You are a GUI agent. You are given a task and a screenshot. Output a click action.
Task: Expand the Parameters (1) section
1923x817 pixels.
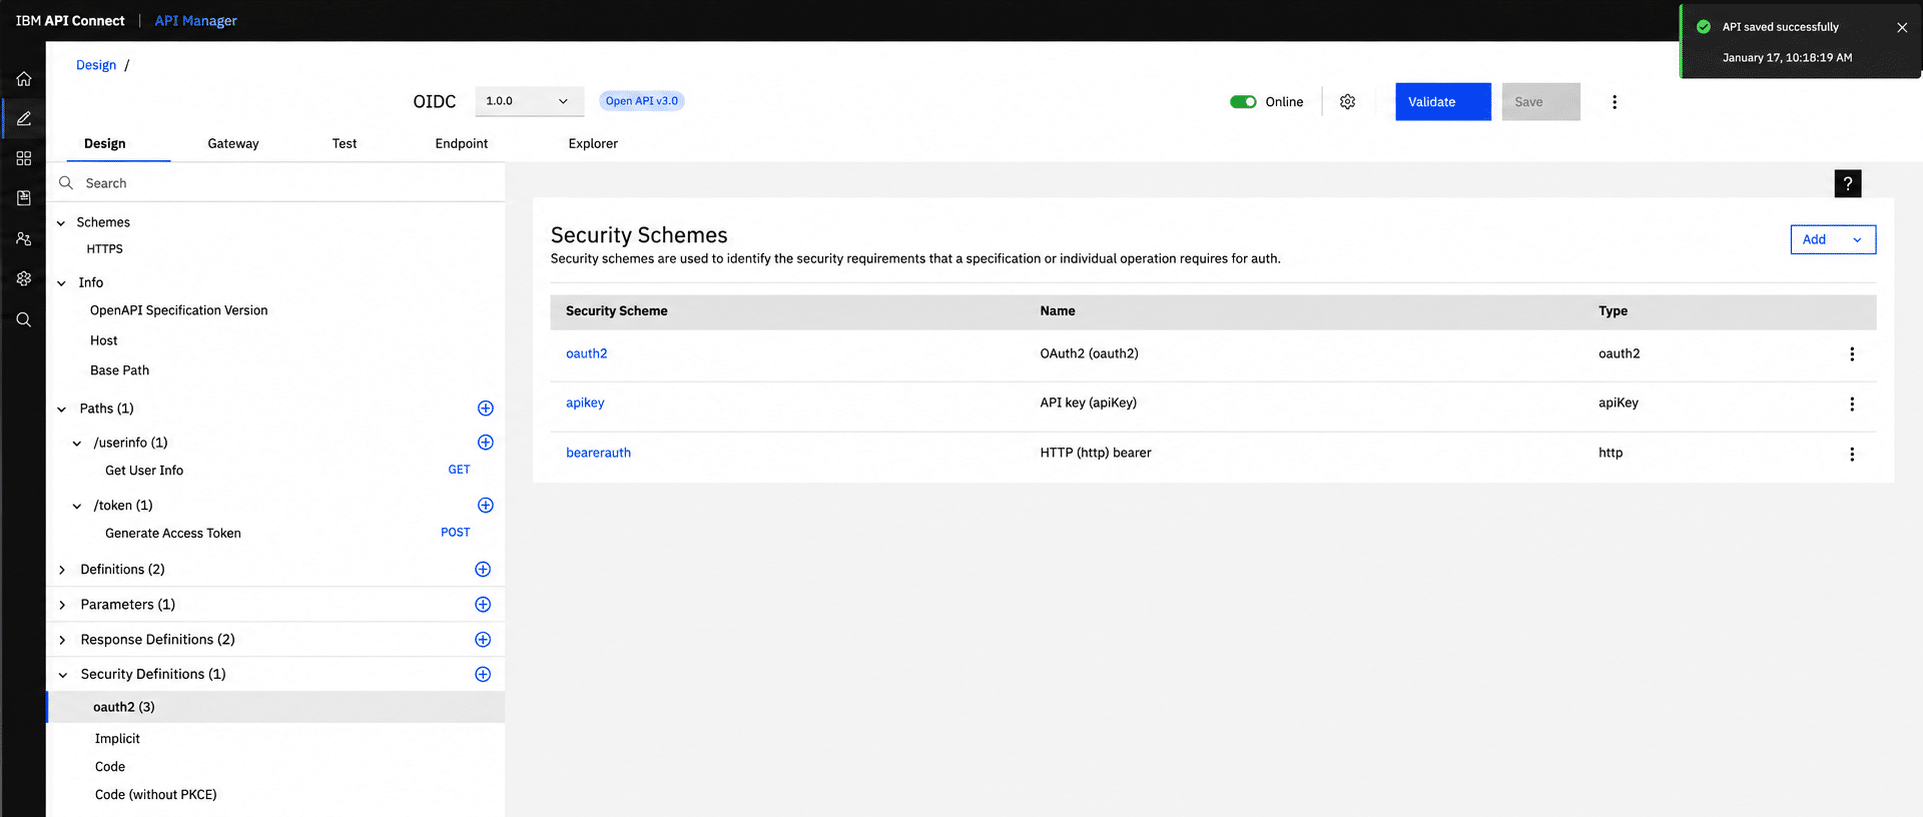point(62,605)
